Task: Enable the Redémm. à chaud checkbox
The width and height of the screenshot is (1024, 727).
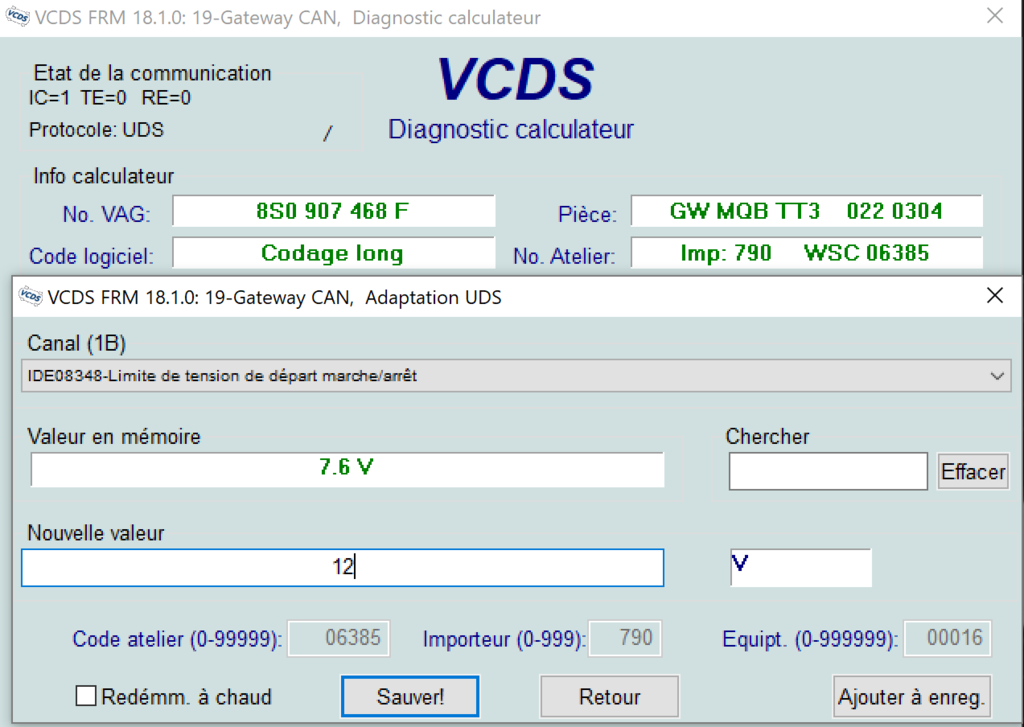Action: (86, 696)
